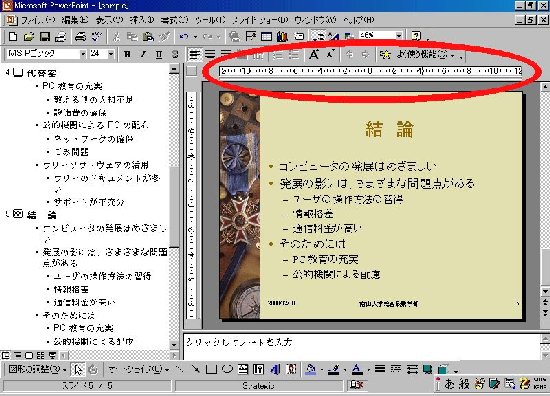Open the ウィンドウ menu
Viewport: 550px width, 396px height.
click(315, 20)
